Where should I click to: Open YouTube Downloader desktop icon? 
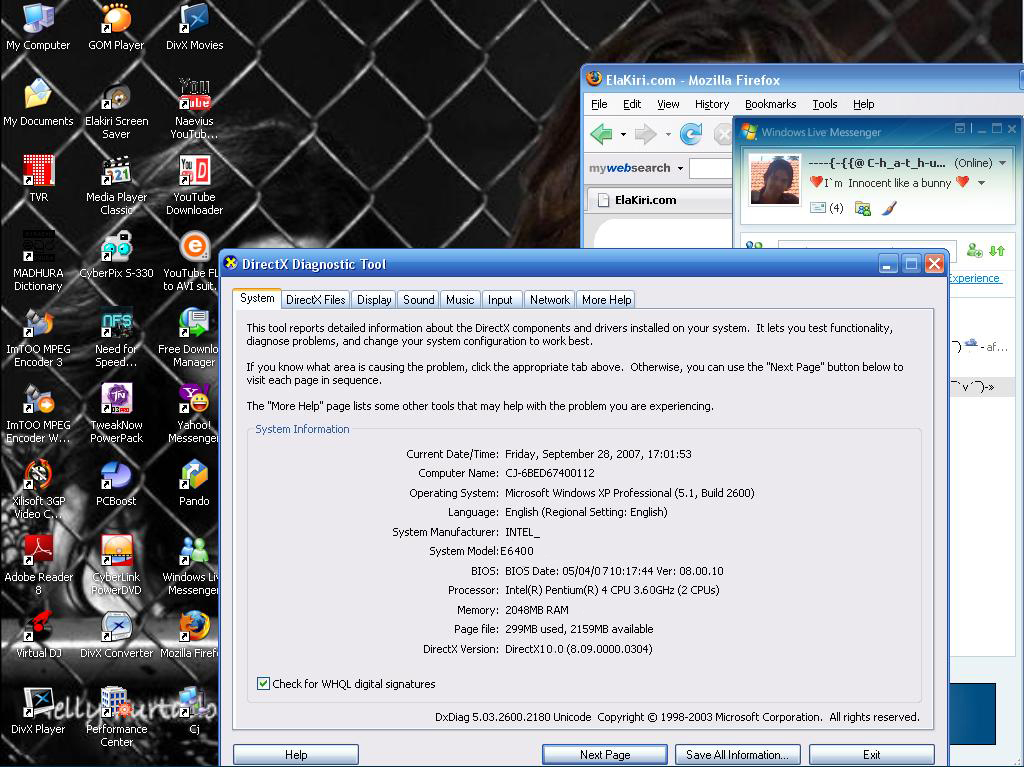[194, 186]
